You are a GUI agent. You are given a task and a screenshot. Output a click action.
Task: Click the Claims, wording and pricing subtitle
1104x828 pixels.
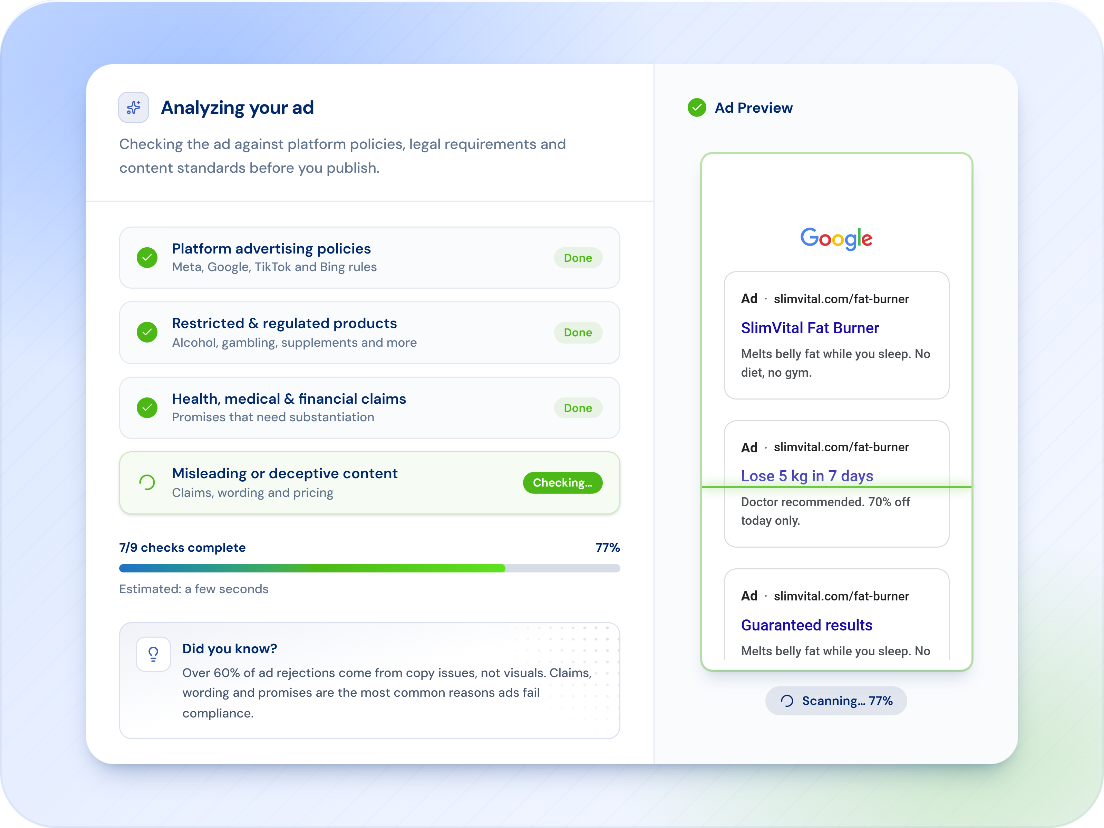(x=253, y=493)
